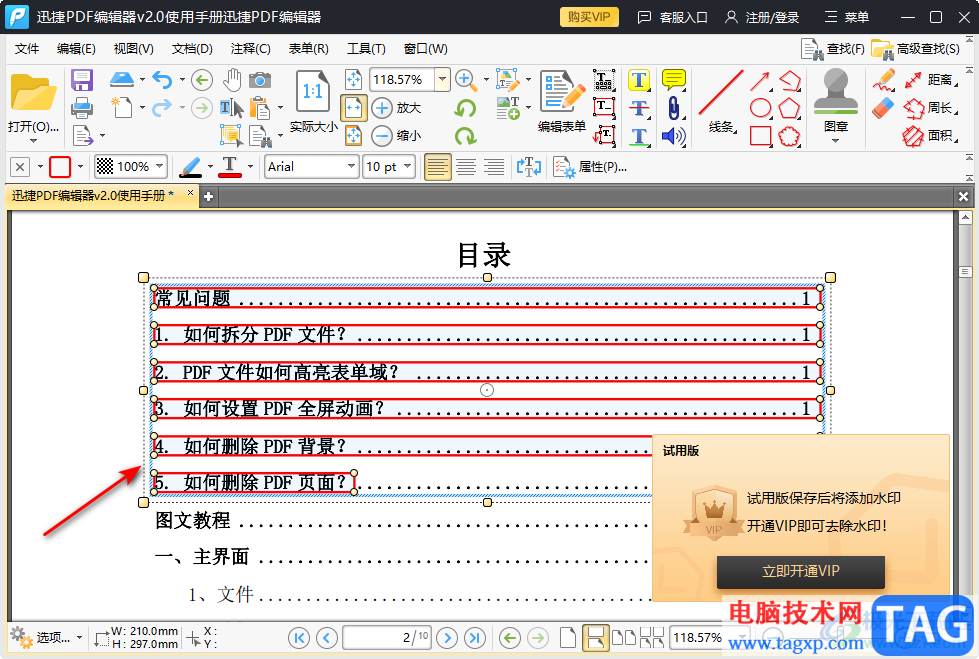Image resolution: width=979 pixels, height=659 pixels.
Task: Enable single page layout in status bar
Action: [568, 638]
